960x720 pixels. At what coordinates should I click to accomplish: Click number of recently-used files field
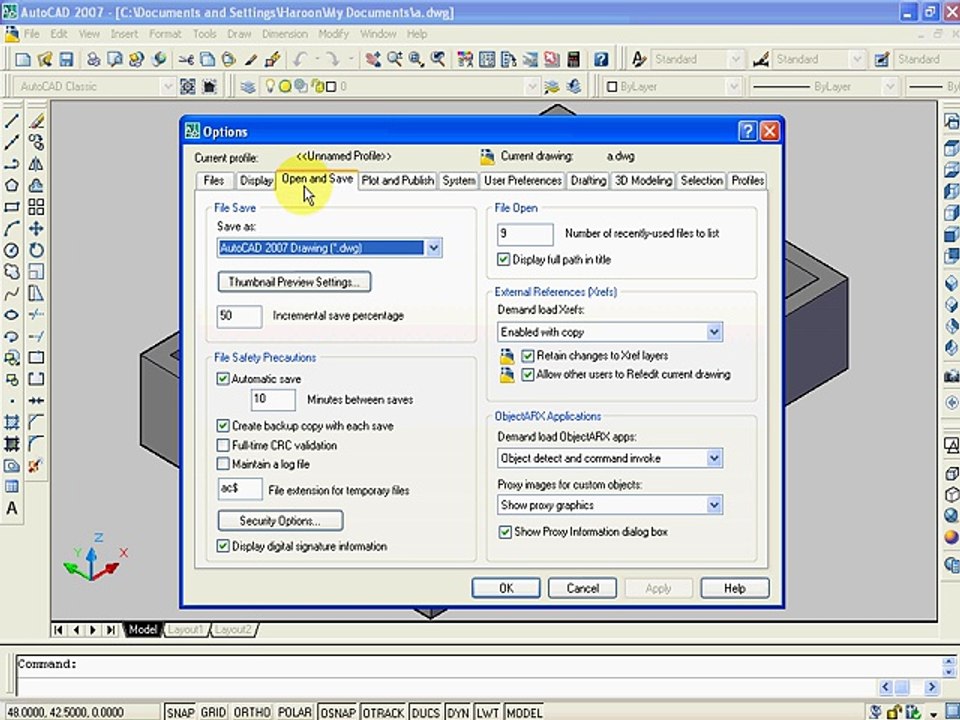tap(525, 234)
